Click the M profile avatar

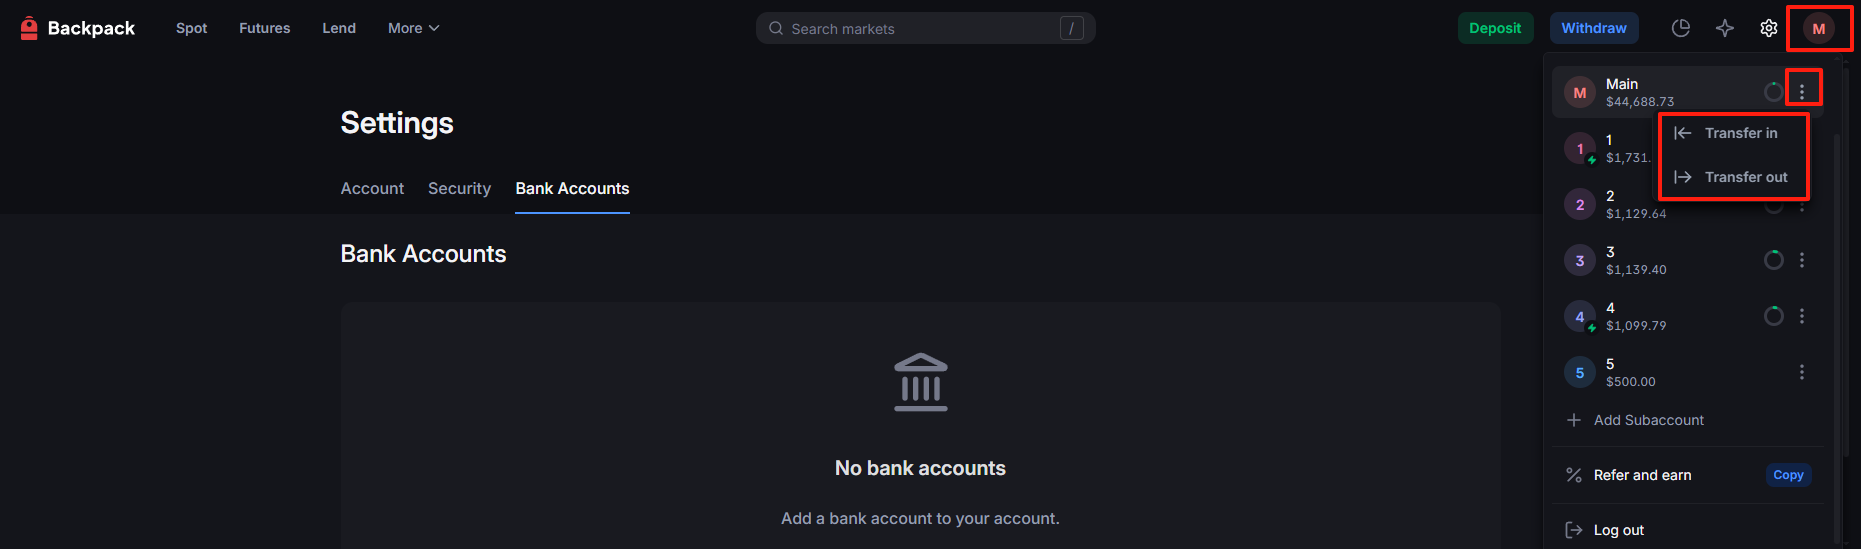point(1818,29)
